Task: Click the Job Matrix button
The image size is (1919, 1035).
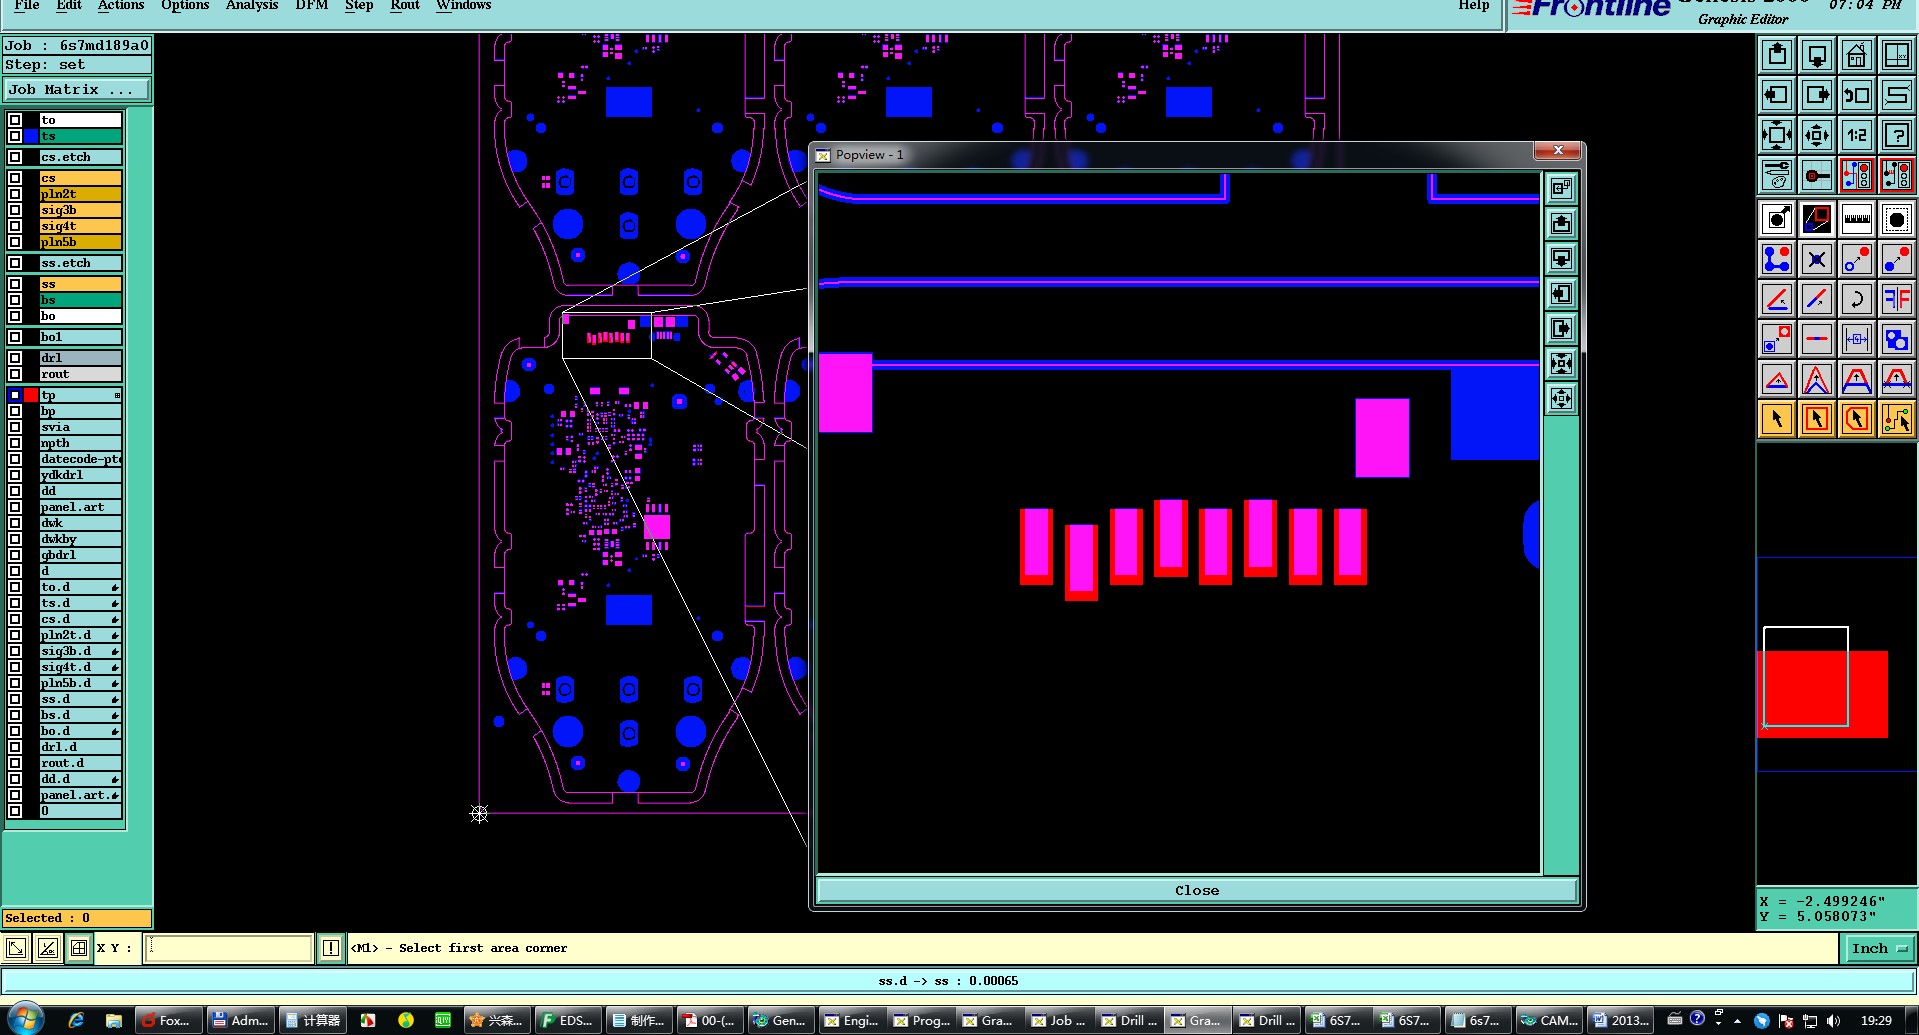Action: coord(77,90)
